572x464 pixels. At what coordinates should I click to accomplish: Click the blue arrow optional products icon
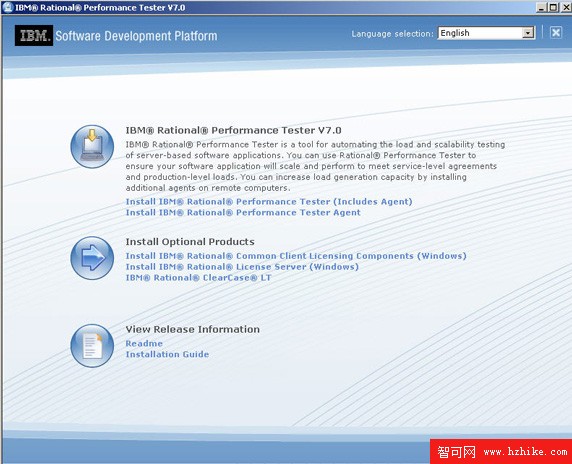92,258
